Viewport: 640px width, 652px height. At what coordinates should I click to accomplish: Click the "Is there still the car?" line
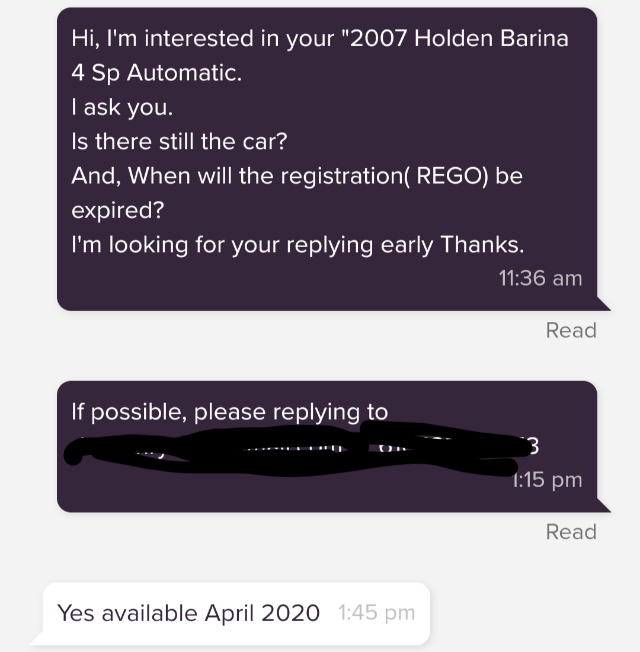pos(179,141)
